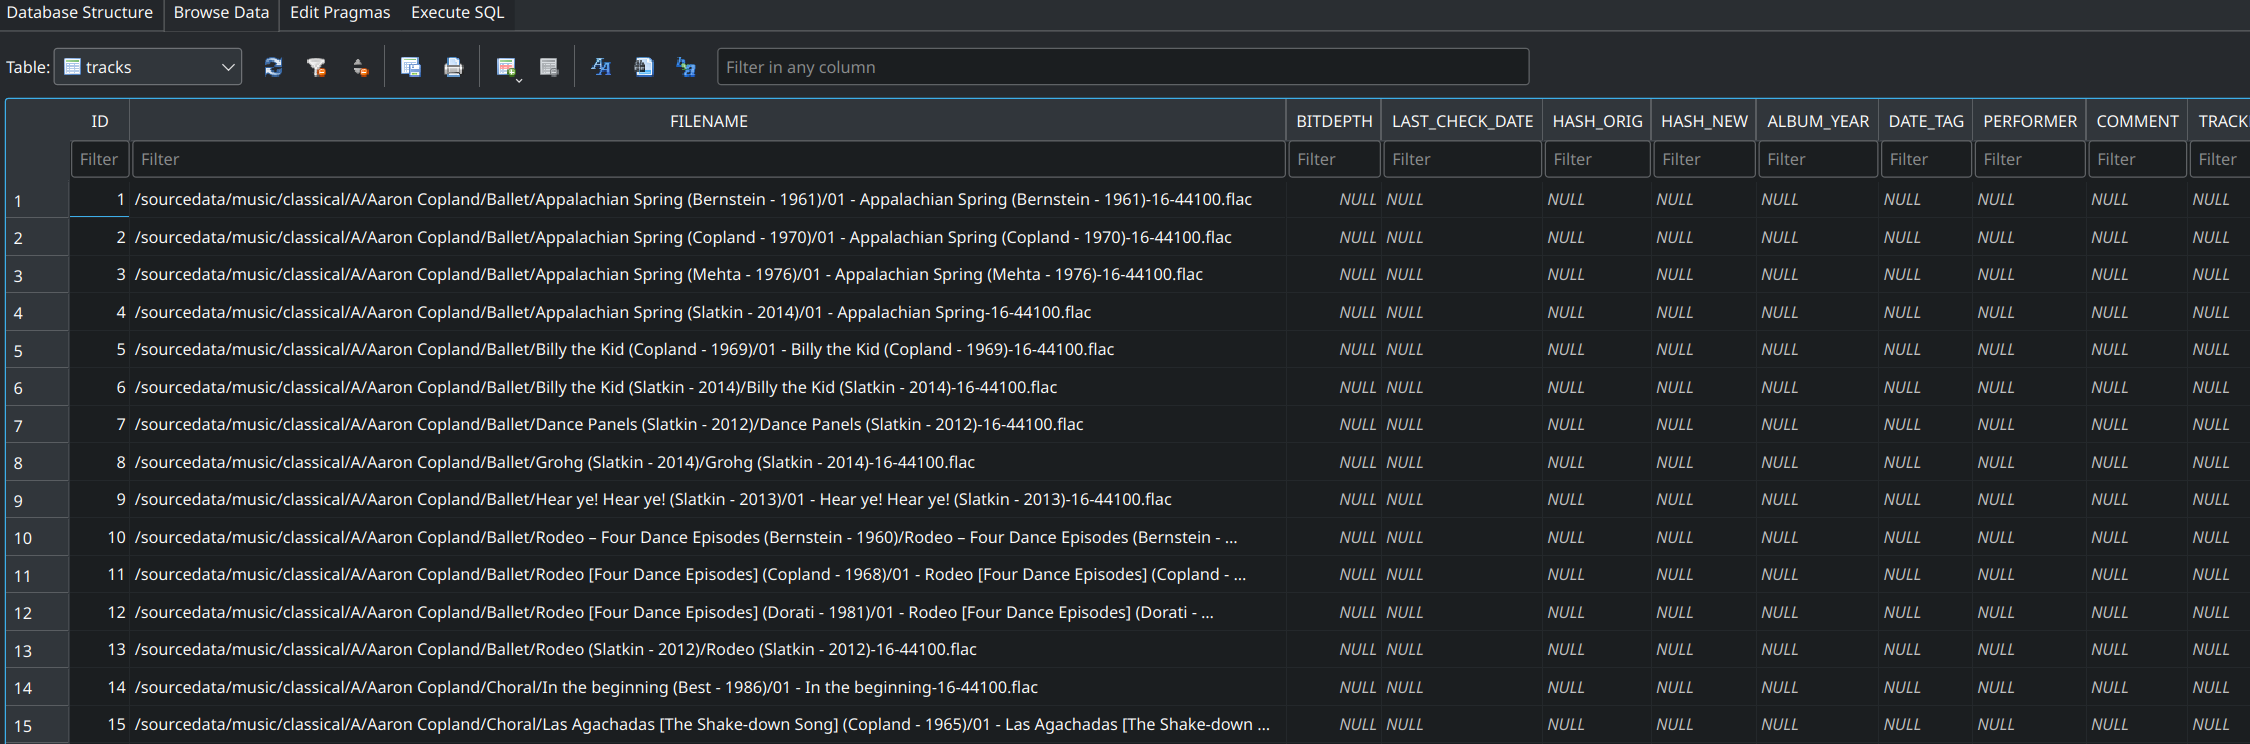Open the find and replace icon
Screen dimensions: 2250x744
click(686, 67)
